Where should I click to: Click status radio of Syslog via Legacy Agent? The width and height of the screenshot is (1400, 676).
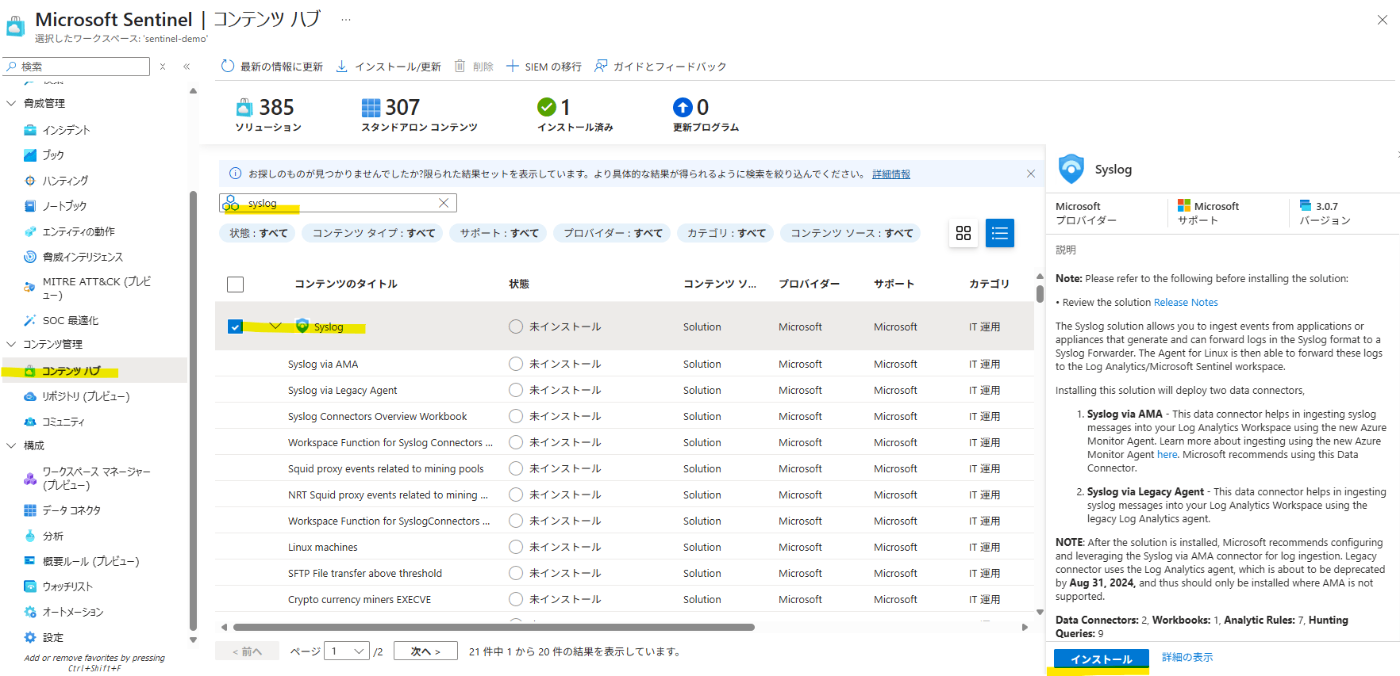(516, 390)
